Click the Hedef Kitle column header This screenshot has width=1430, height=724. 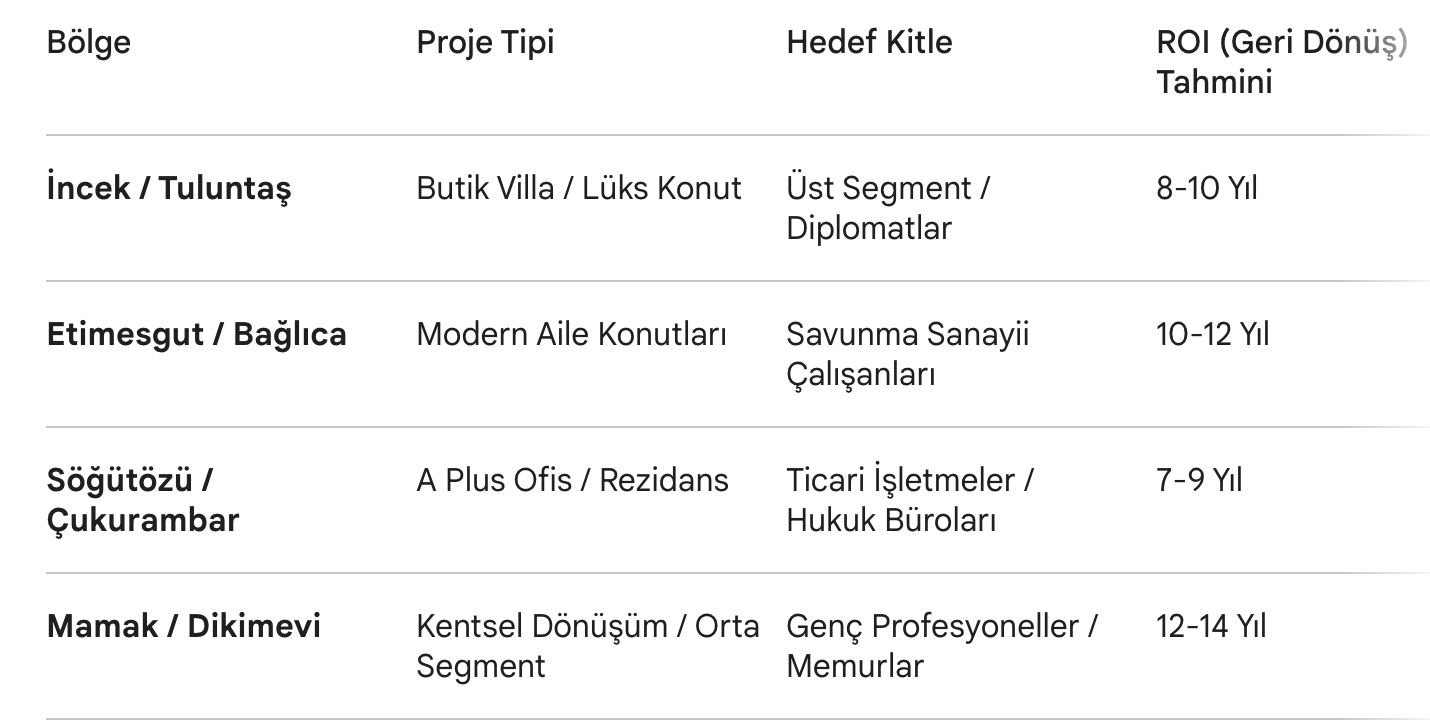coord(869,42)
